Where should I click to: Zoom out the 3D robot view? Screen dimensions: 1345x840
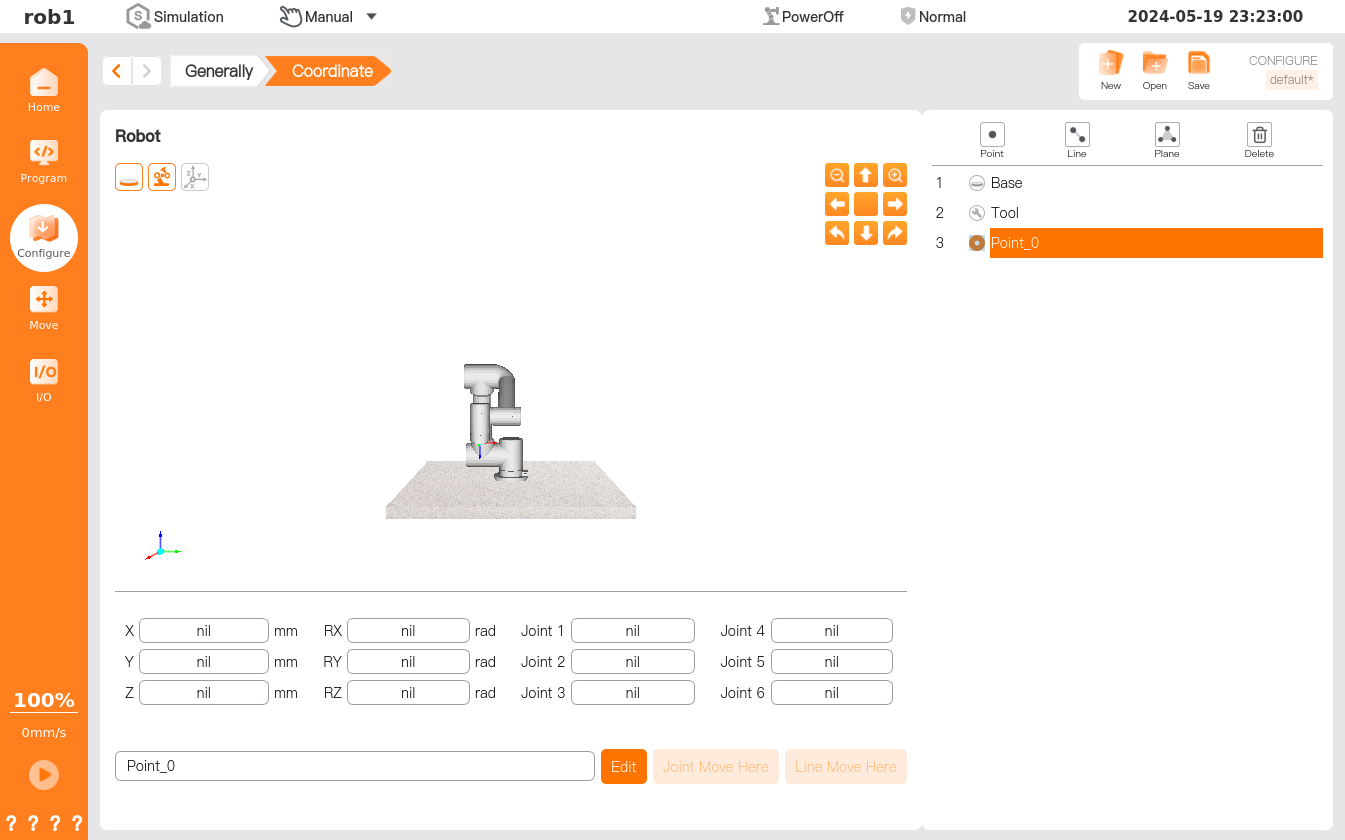[x=837, y=175]
